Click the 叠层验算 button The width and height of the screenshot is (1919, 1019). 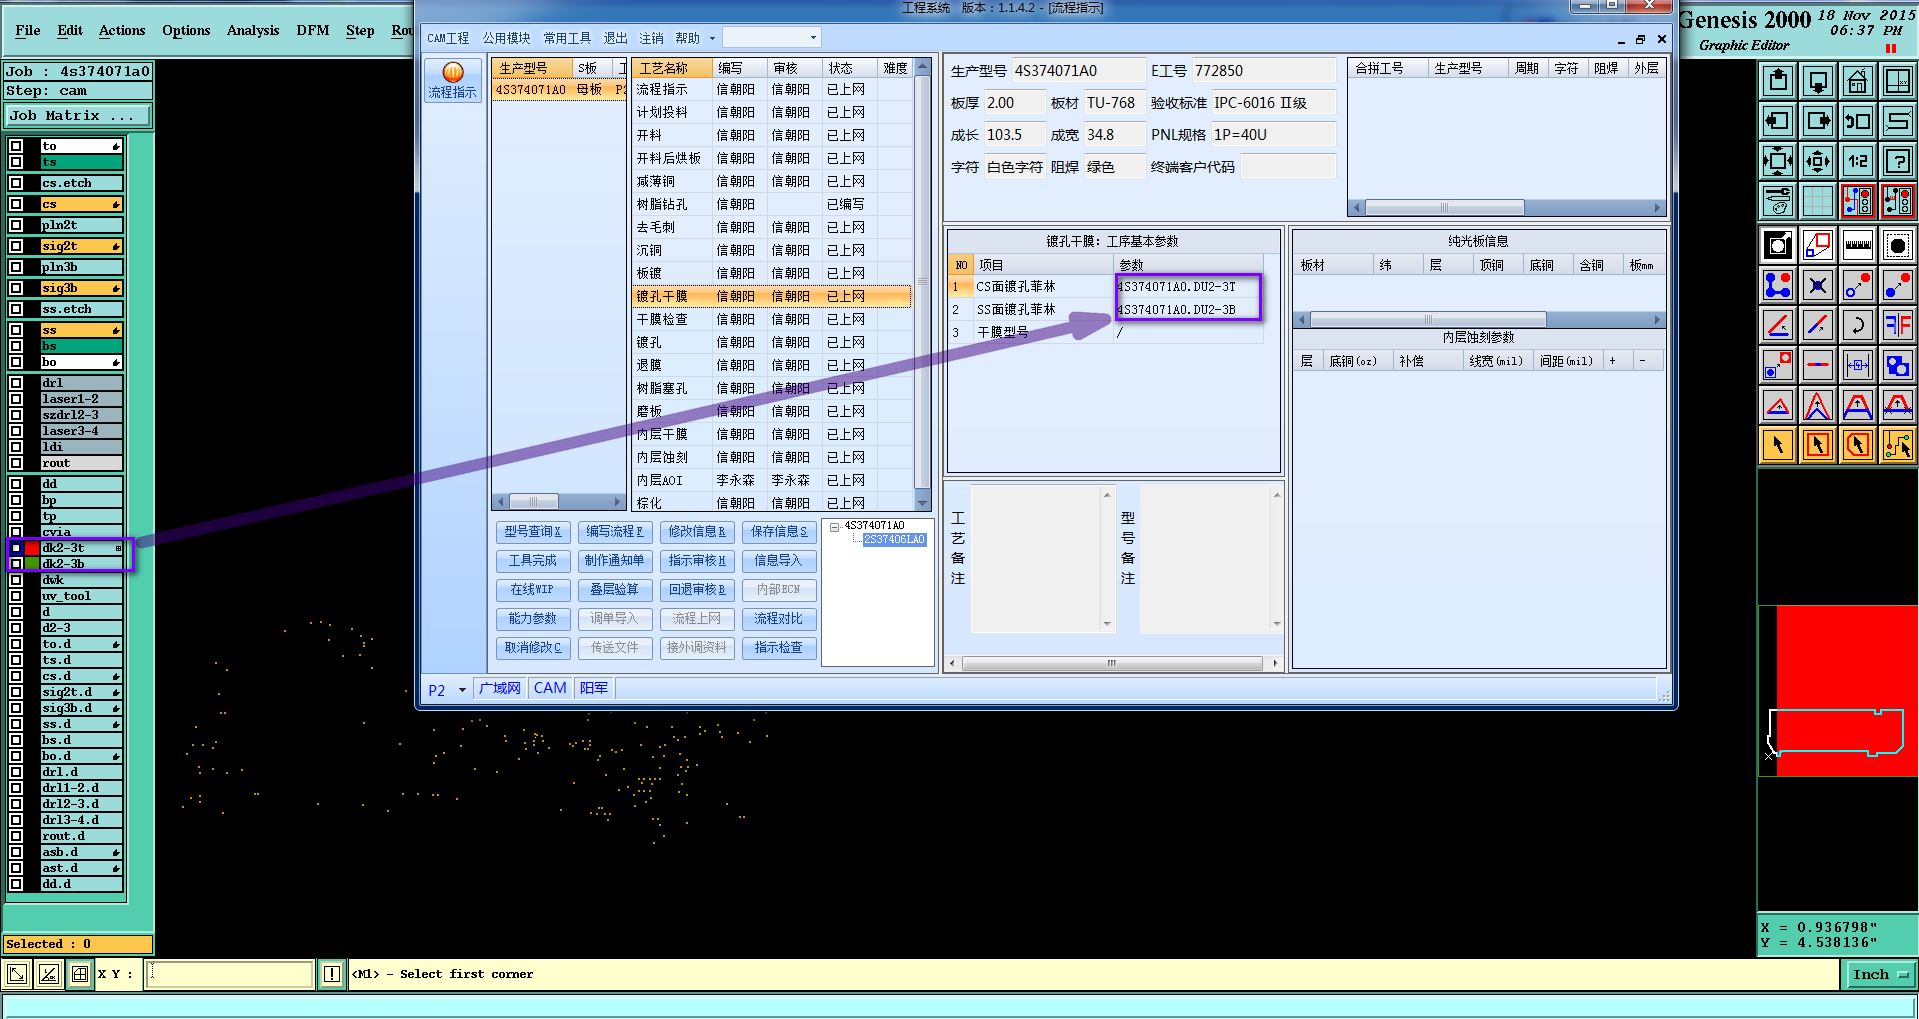click(615, 590)
